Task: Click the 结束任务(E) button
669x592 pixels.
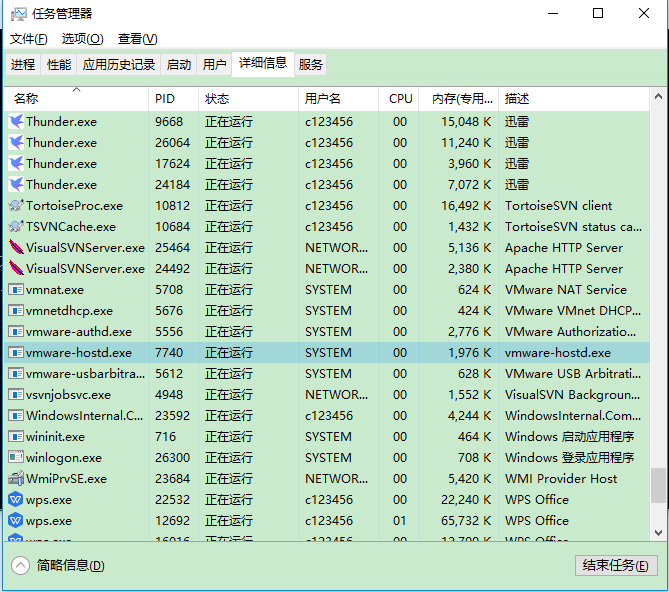Action: (x=616, y=566)
